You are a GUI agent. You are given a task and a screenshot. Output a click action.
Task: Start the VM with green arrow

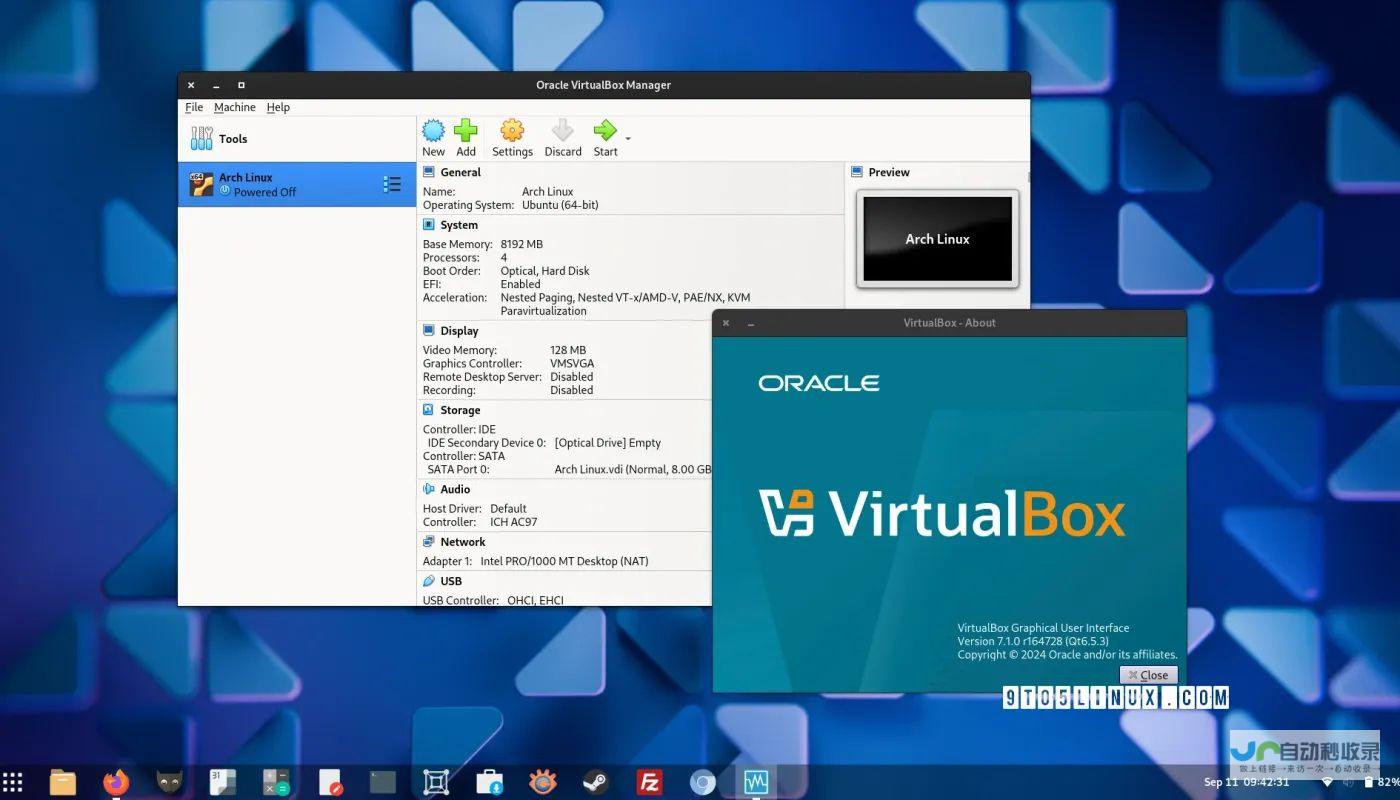605,131
